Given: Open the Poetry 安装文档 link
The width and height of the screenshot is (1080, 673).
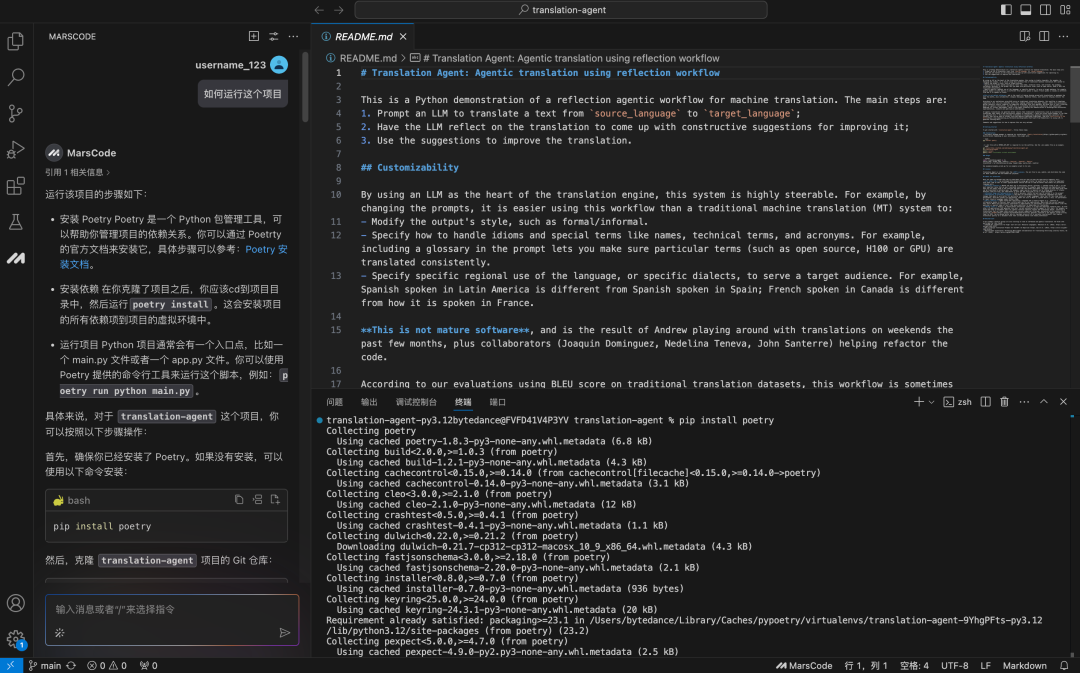Looking at the screenshot, I should pos(267,249).
